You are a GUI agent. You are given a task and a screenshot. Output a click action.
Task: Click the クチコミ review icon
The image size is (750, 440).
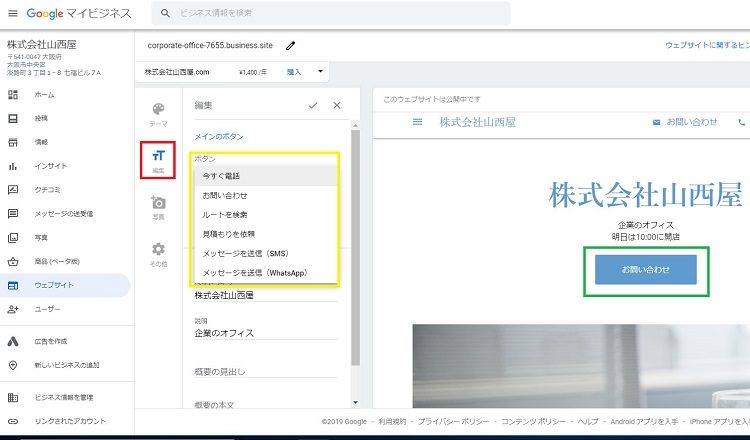pos(13,190)
